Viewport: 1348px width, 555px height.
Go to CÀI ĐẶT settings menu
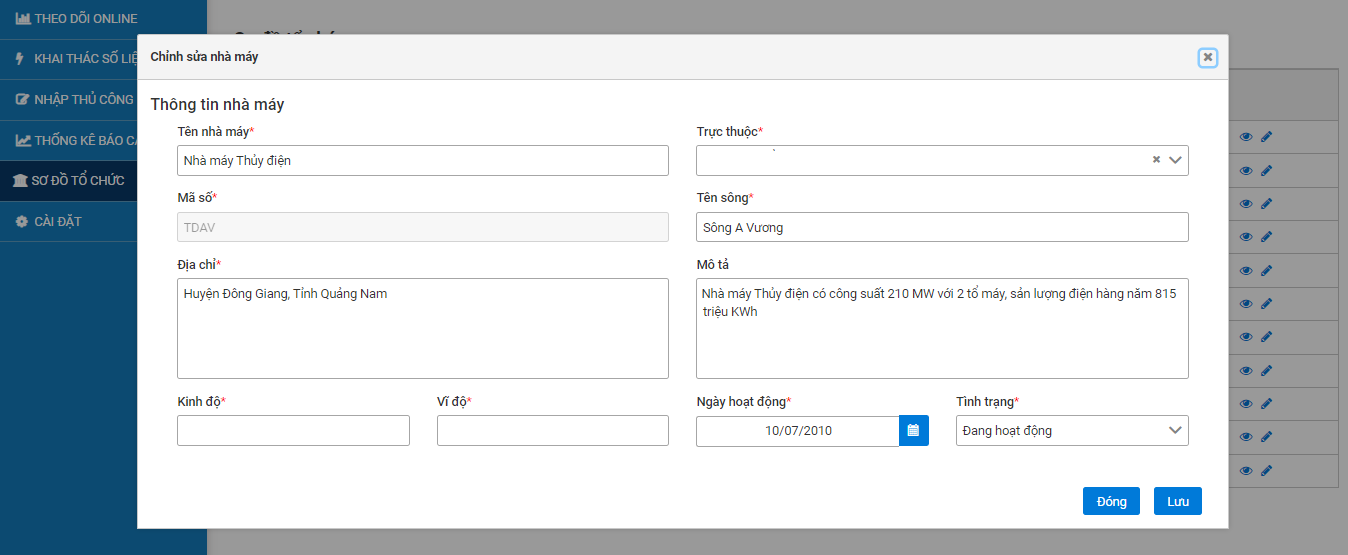56,222
